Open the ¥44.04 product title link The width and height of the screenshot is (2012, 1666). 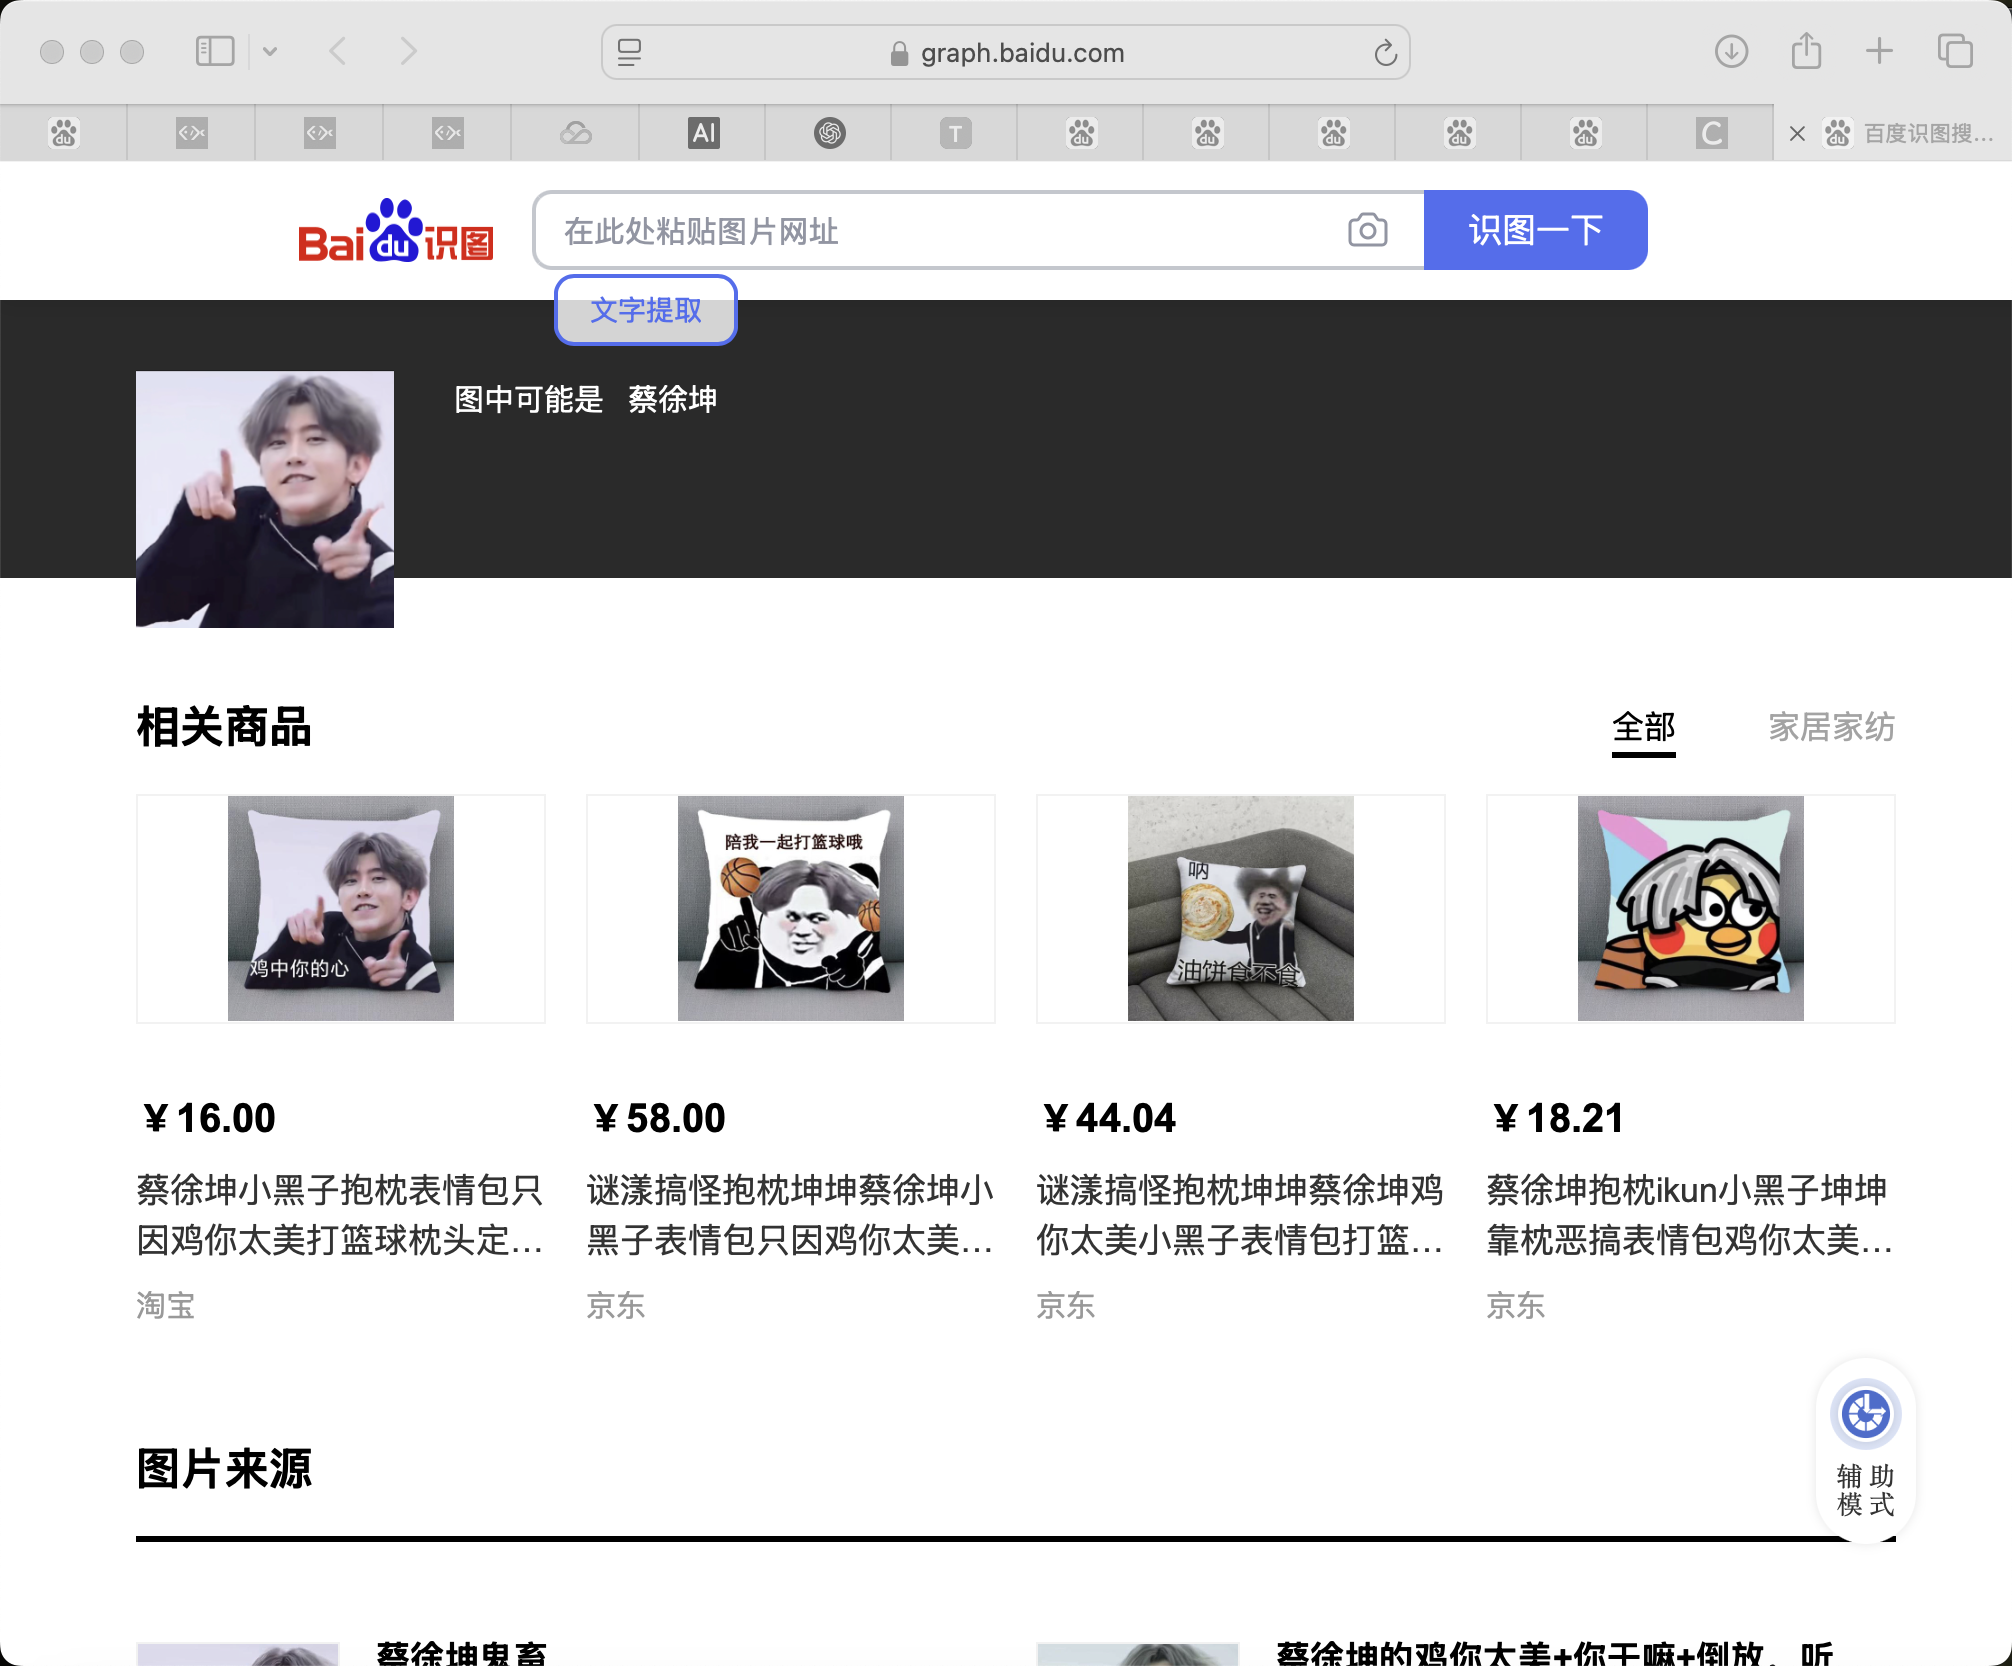[1240, 1215]
